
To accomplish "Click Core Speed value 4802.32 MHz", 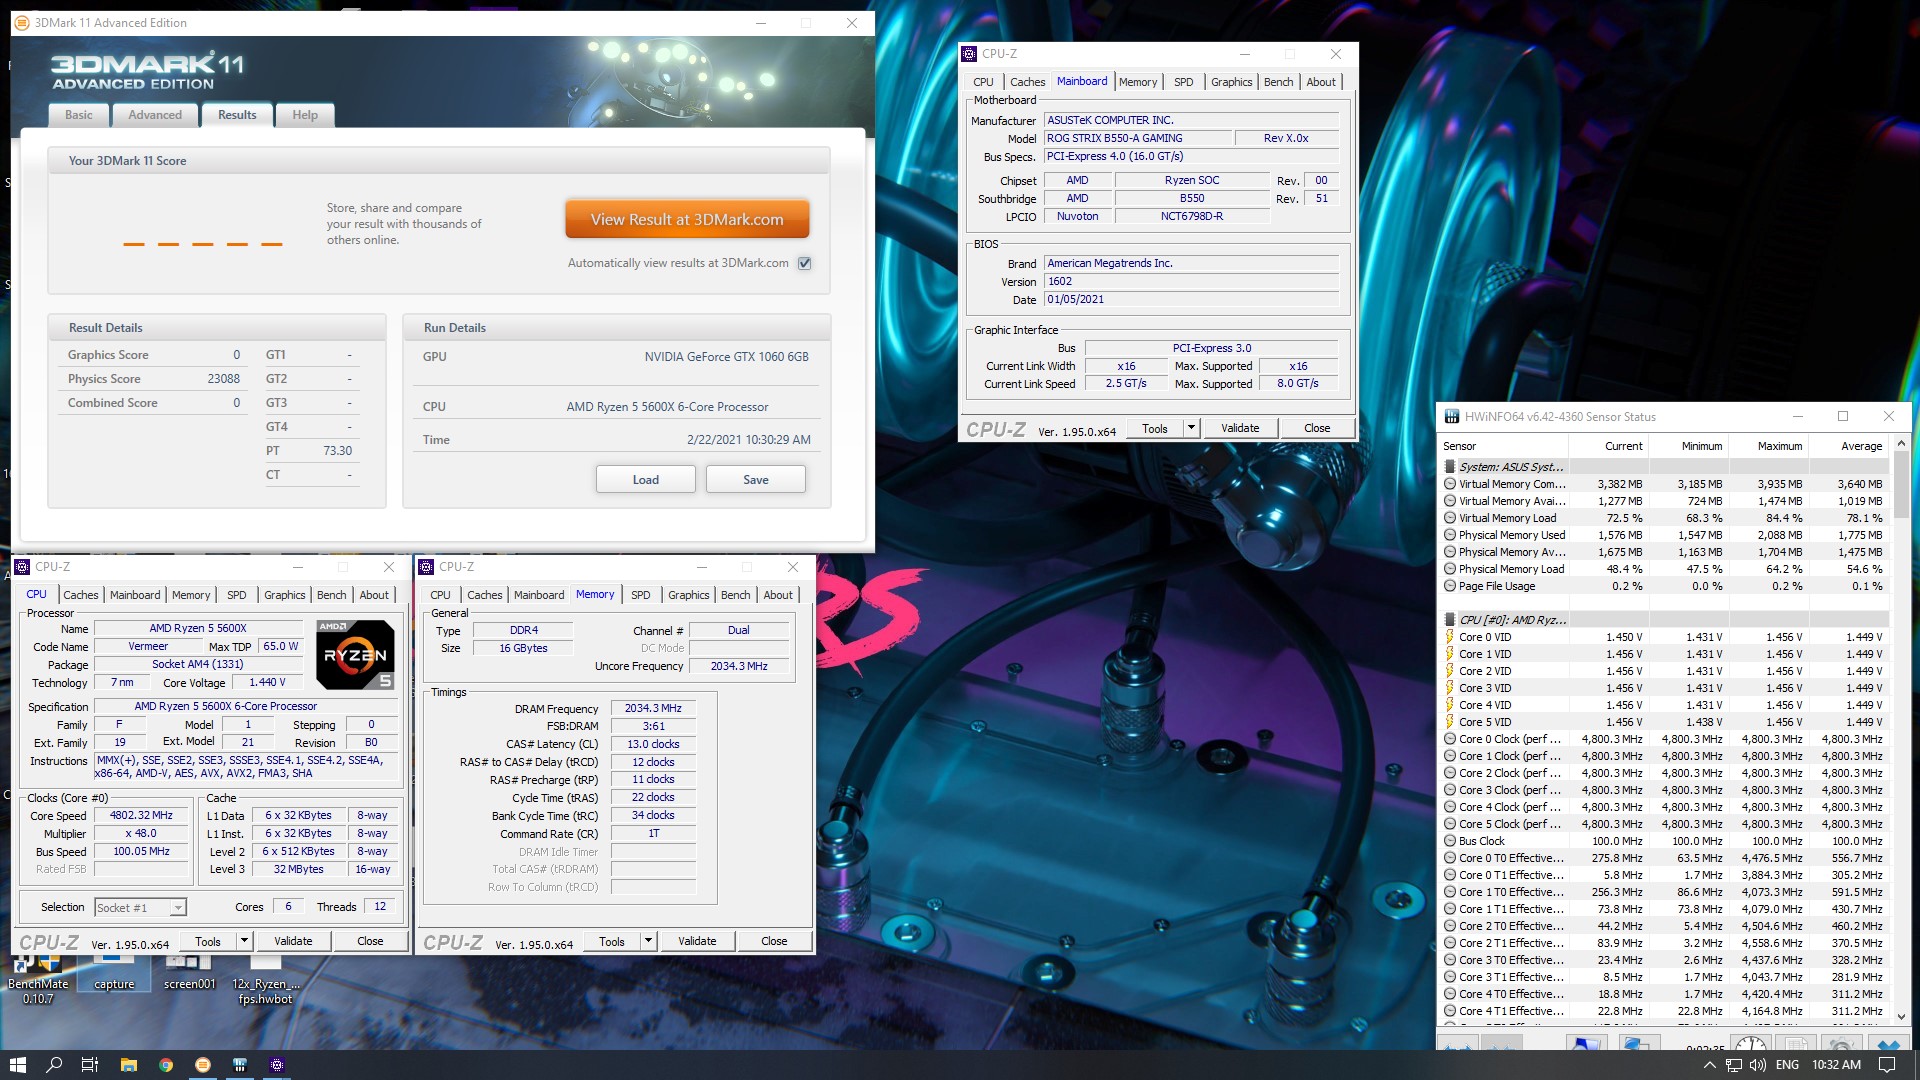I will 141,815.
